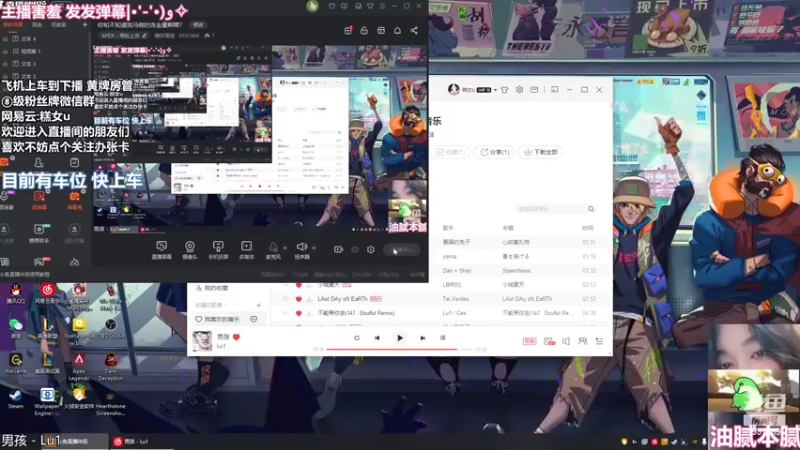The height and width of the screenshot is (450, 800).
Task: Click notification bell icon in streaming app
Action: (397, 31)
